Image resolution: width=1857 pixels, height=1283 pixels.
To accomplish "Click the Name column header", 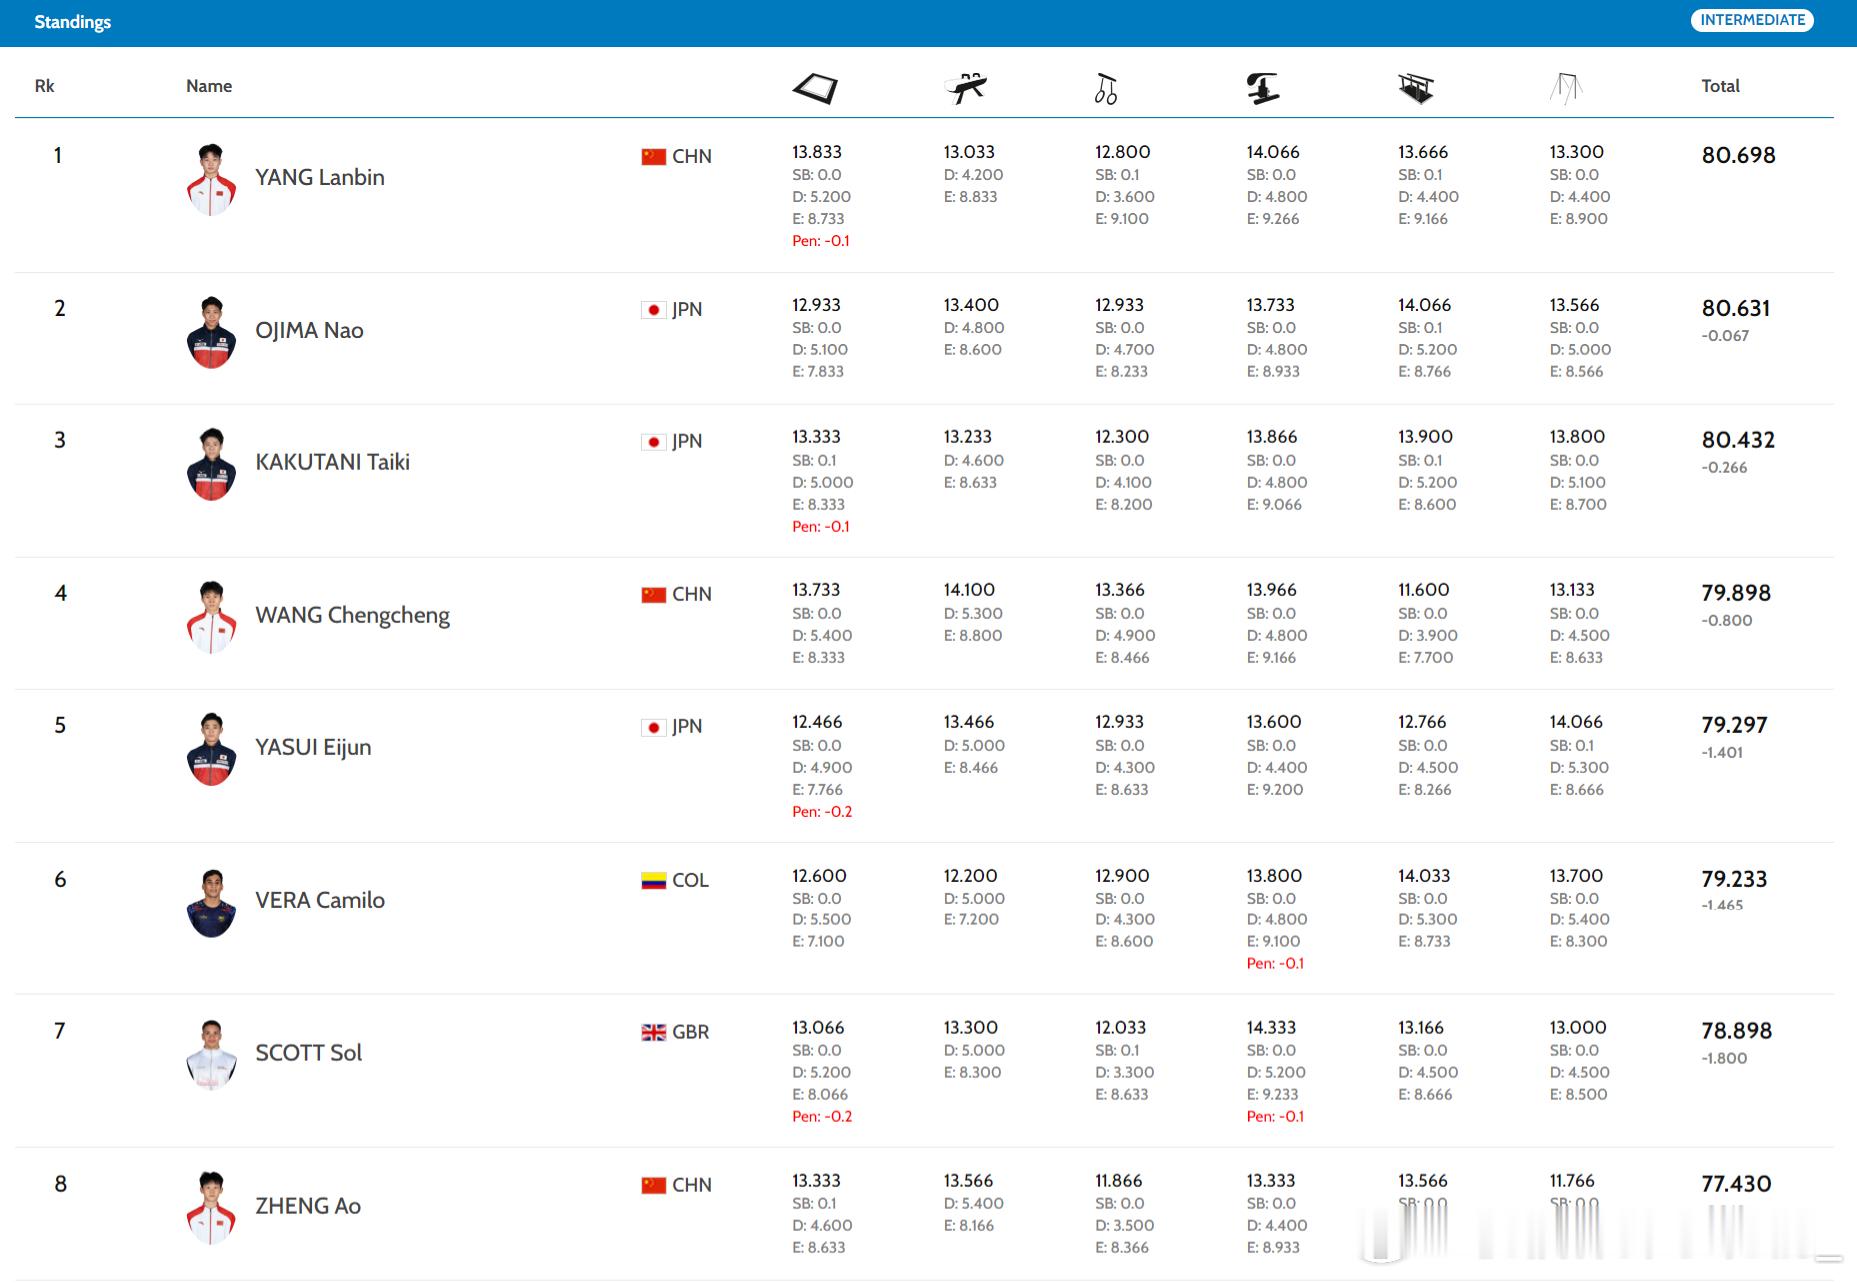I will (x=209, y=86).
